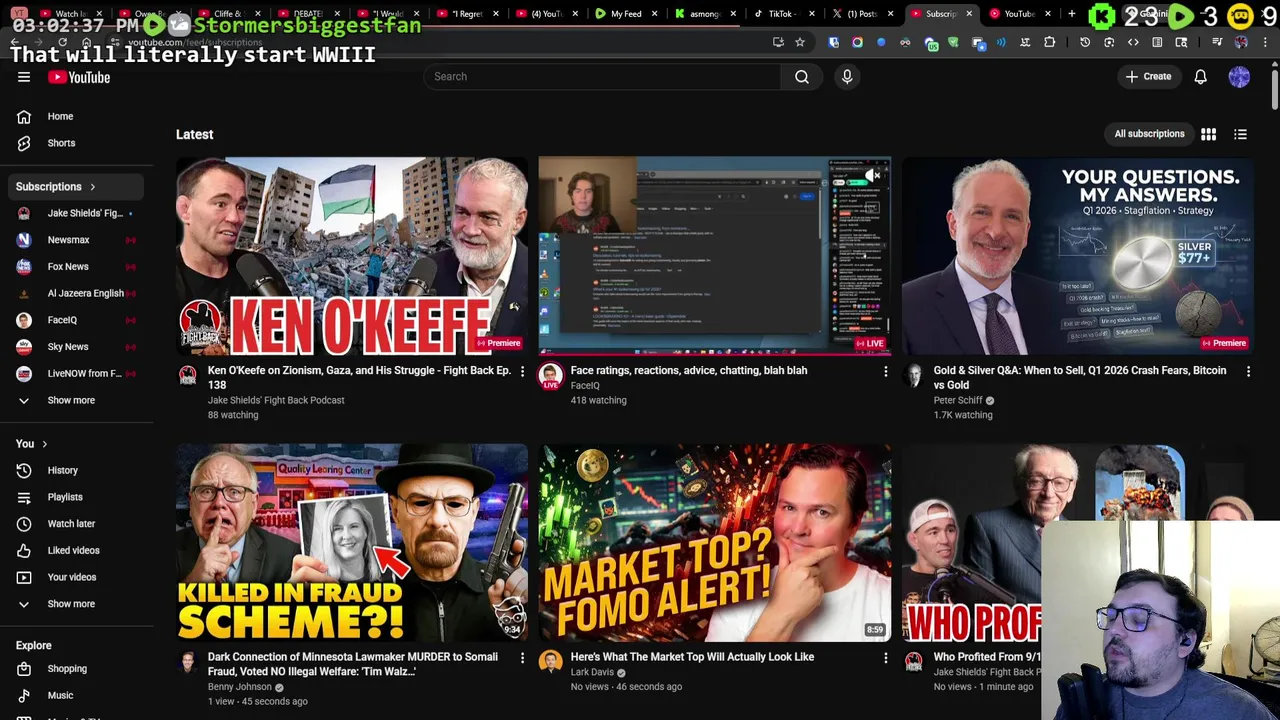Screen dimensions: 1280x720
Task: Open options for Gold & Silver Q&A video
Action: [1248, 371]
